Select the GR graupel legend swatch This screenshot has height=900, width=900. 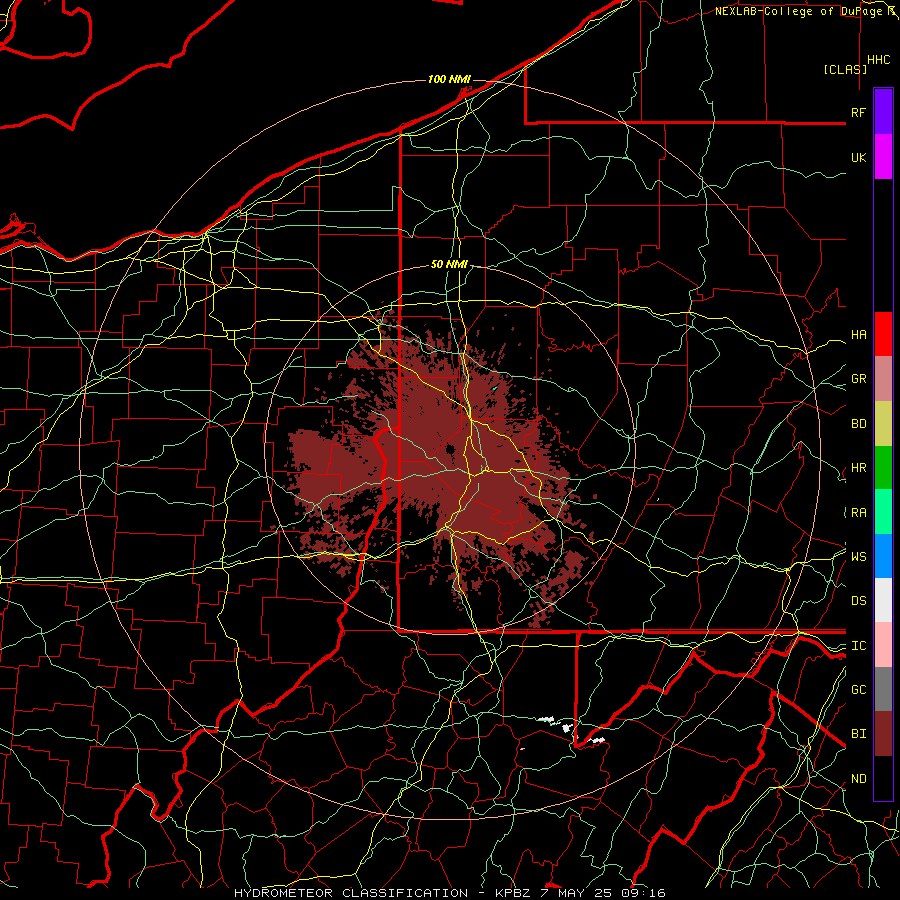pos(883,378)
